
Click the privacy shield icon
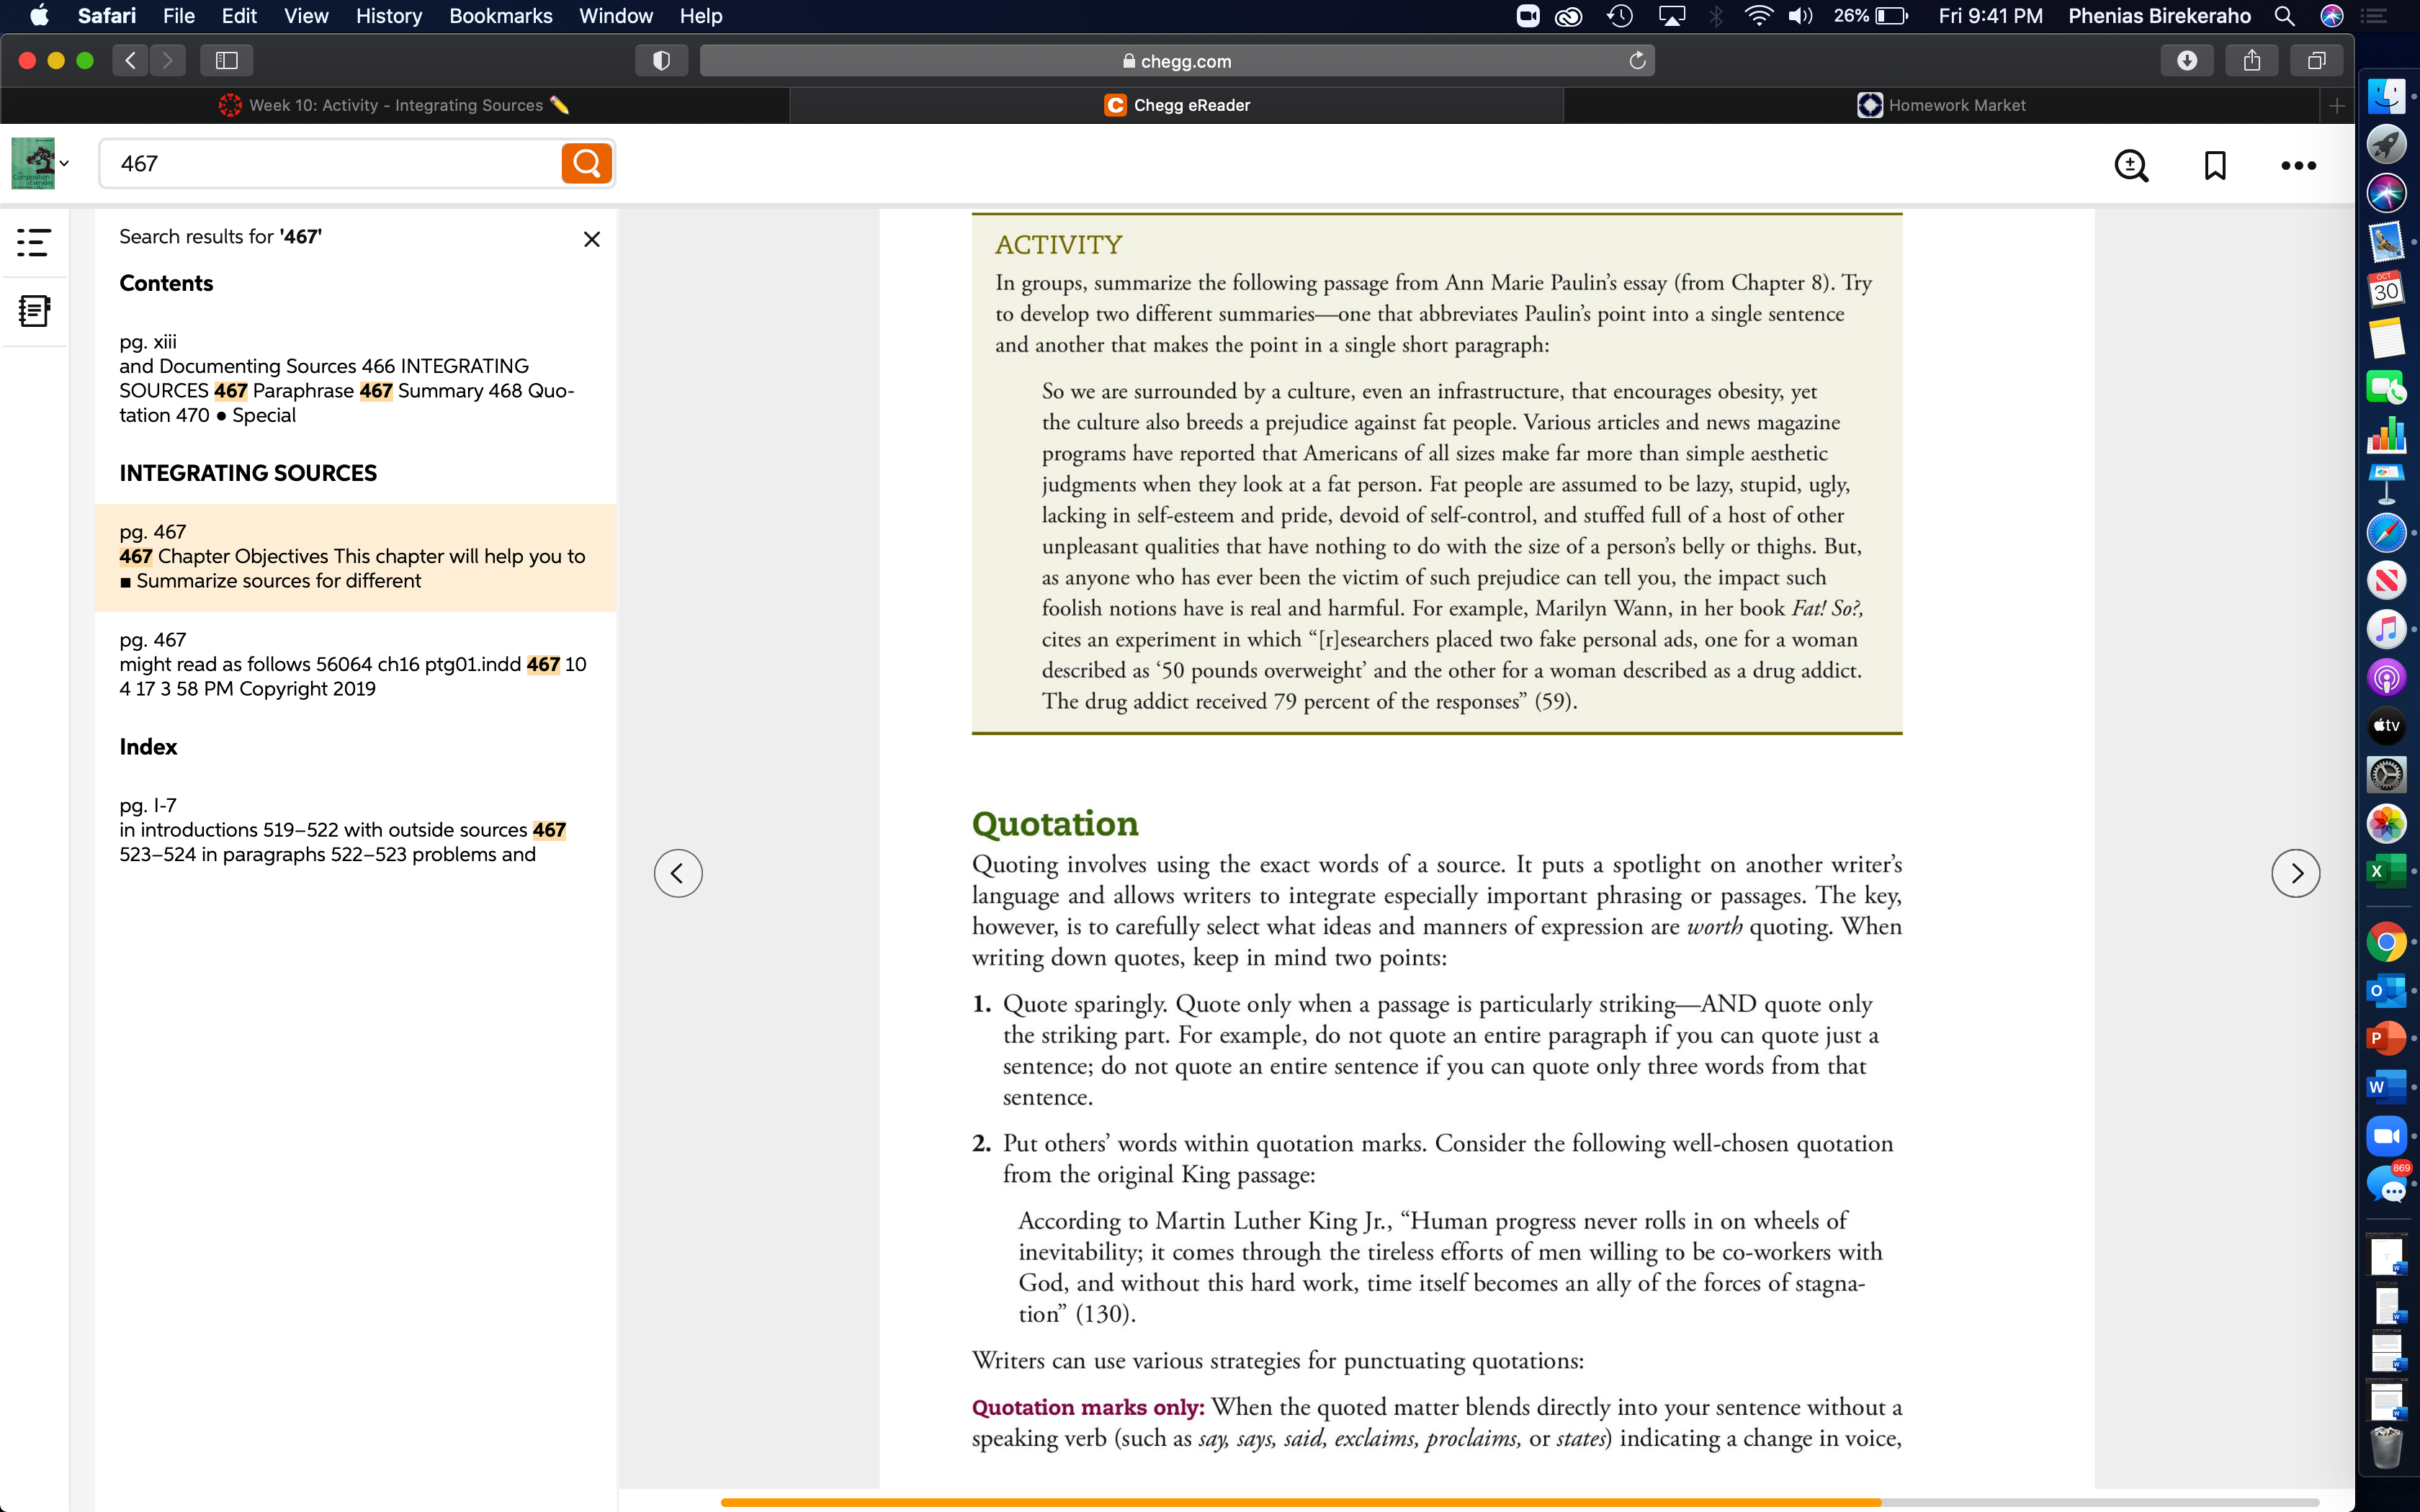click(x=661, y=60)
